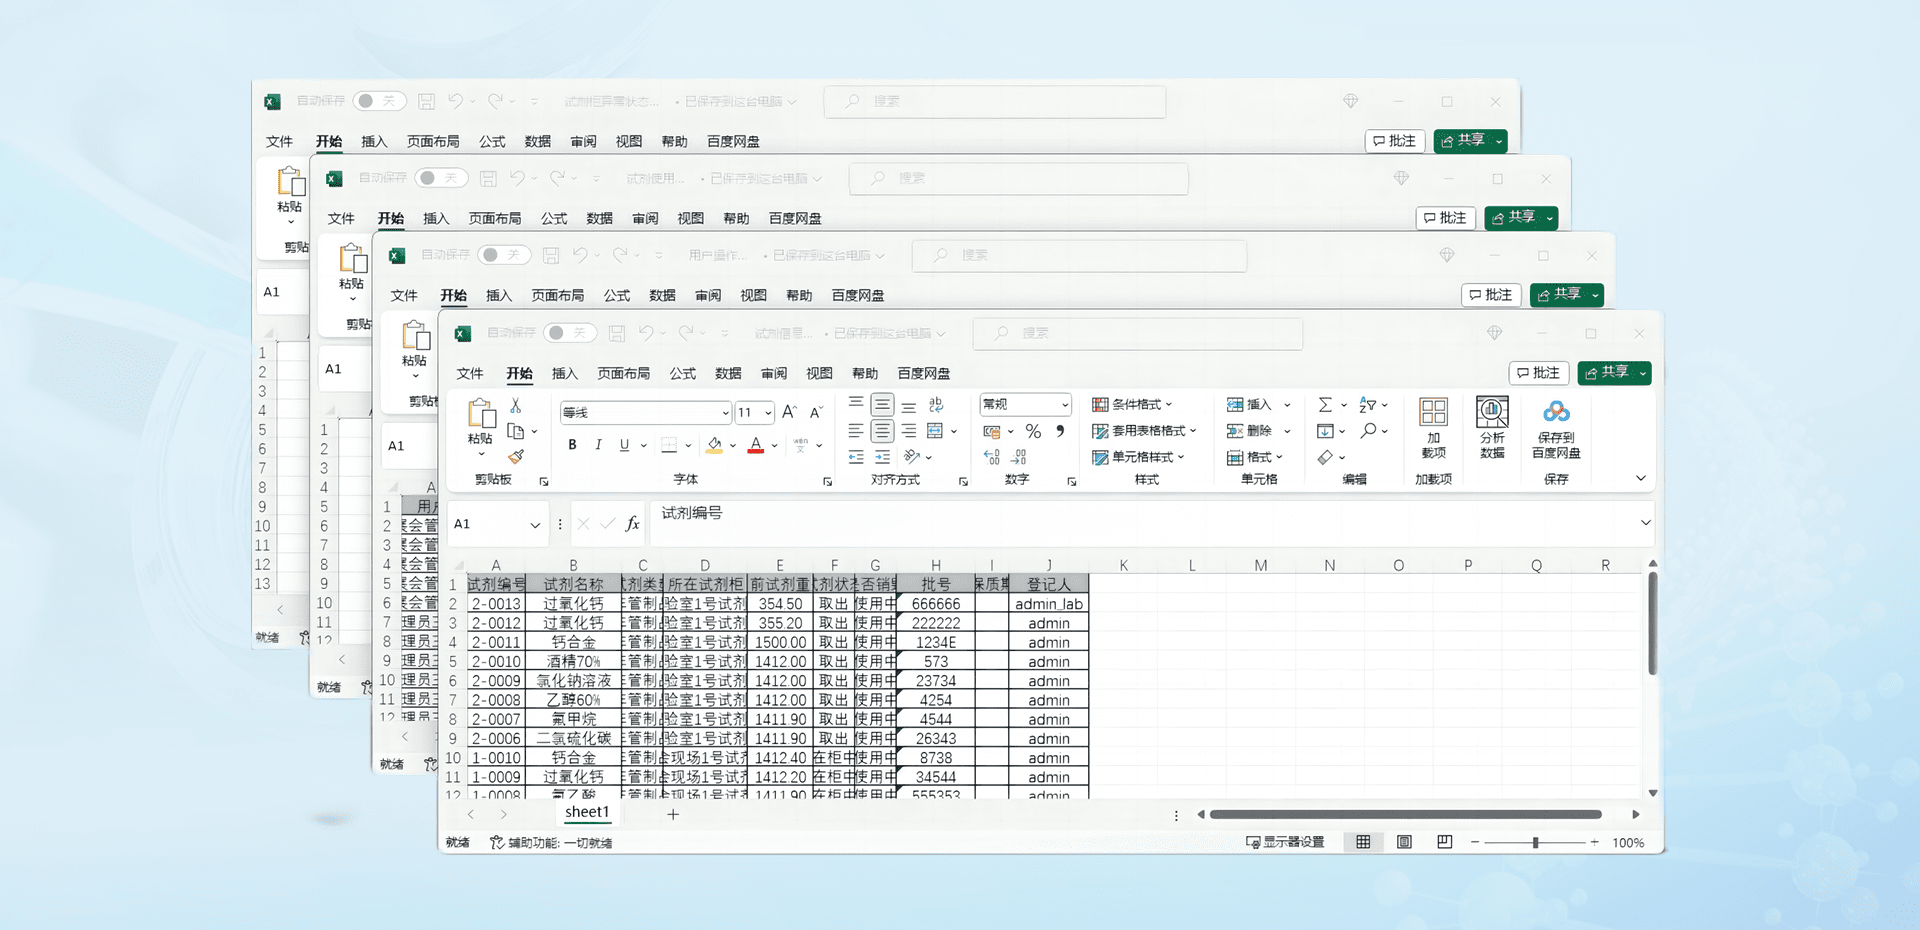
Task: Click the Wrap Text icon
Action: (x=936, y=404)
